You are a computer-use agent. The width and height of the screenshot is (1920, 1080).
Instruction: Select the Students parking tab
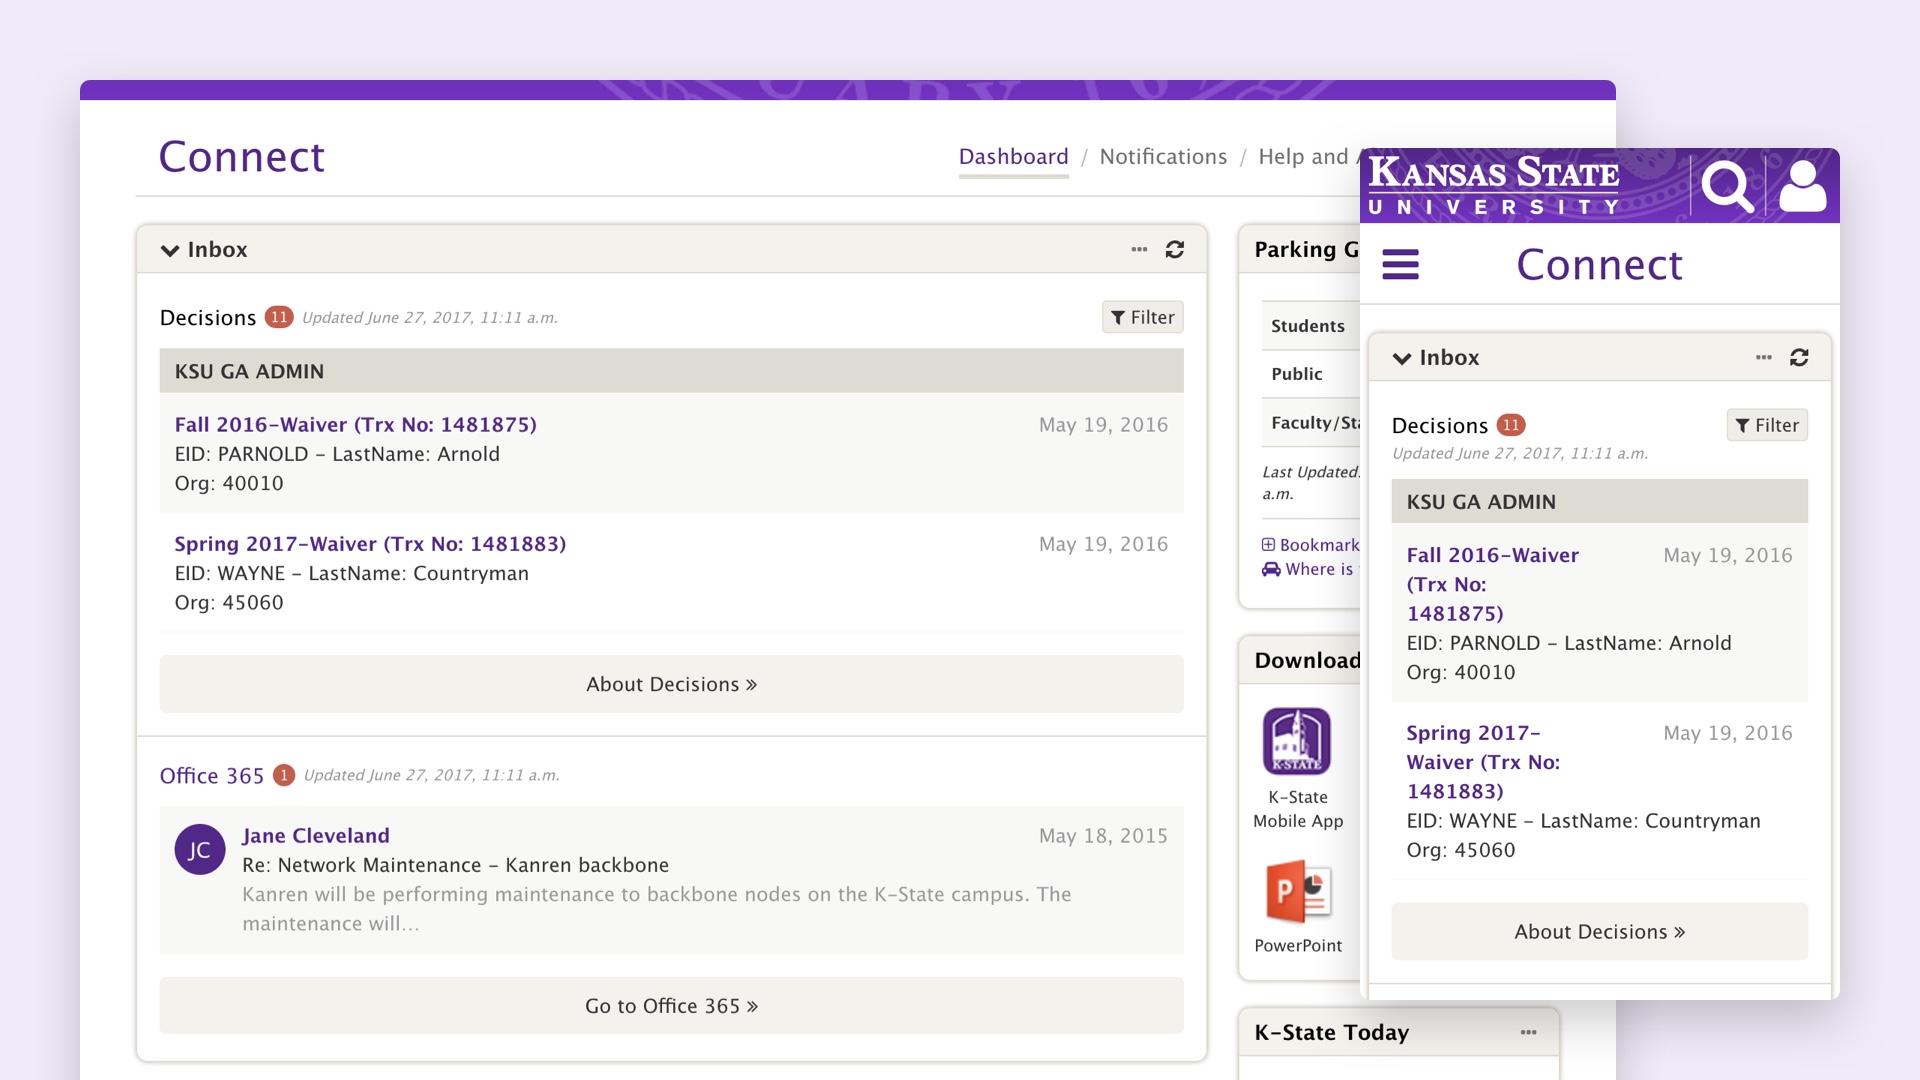pyautogui.click(x=1308, y=326)
